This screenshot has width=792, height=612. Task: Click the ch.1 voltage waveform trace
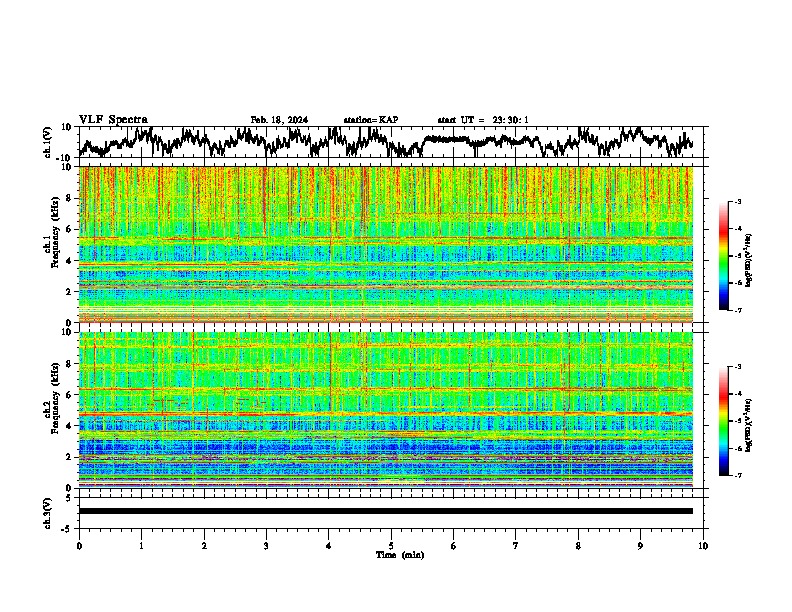point(385,142)
